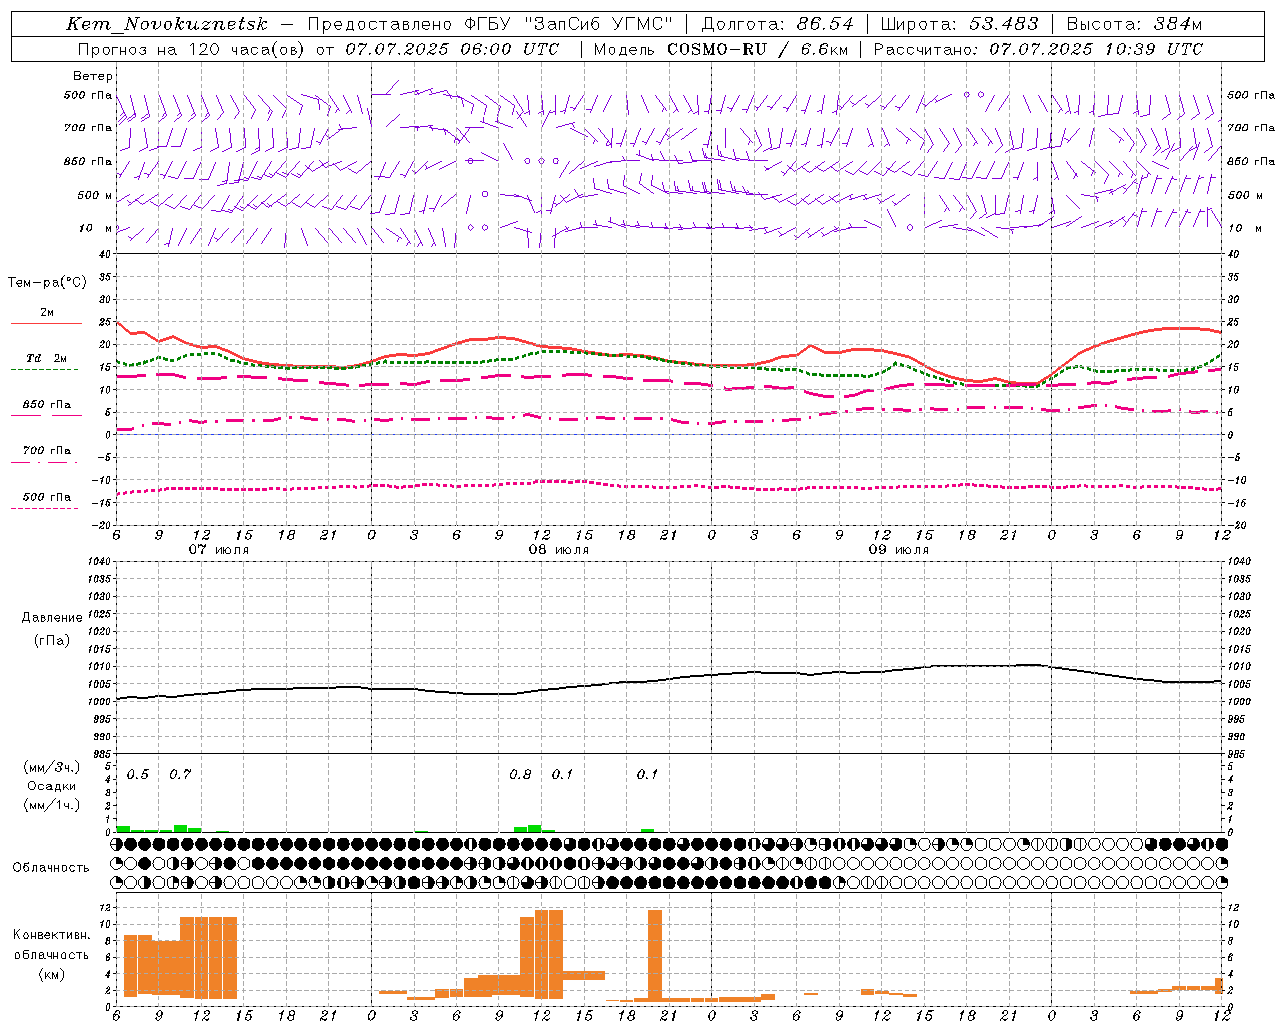This screenshot has width=1280, height=1024.
Task: Click the Td 2м legend label
Action: tap(47, 358)
